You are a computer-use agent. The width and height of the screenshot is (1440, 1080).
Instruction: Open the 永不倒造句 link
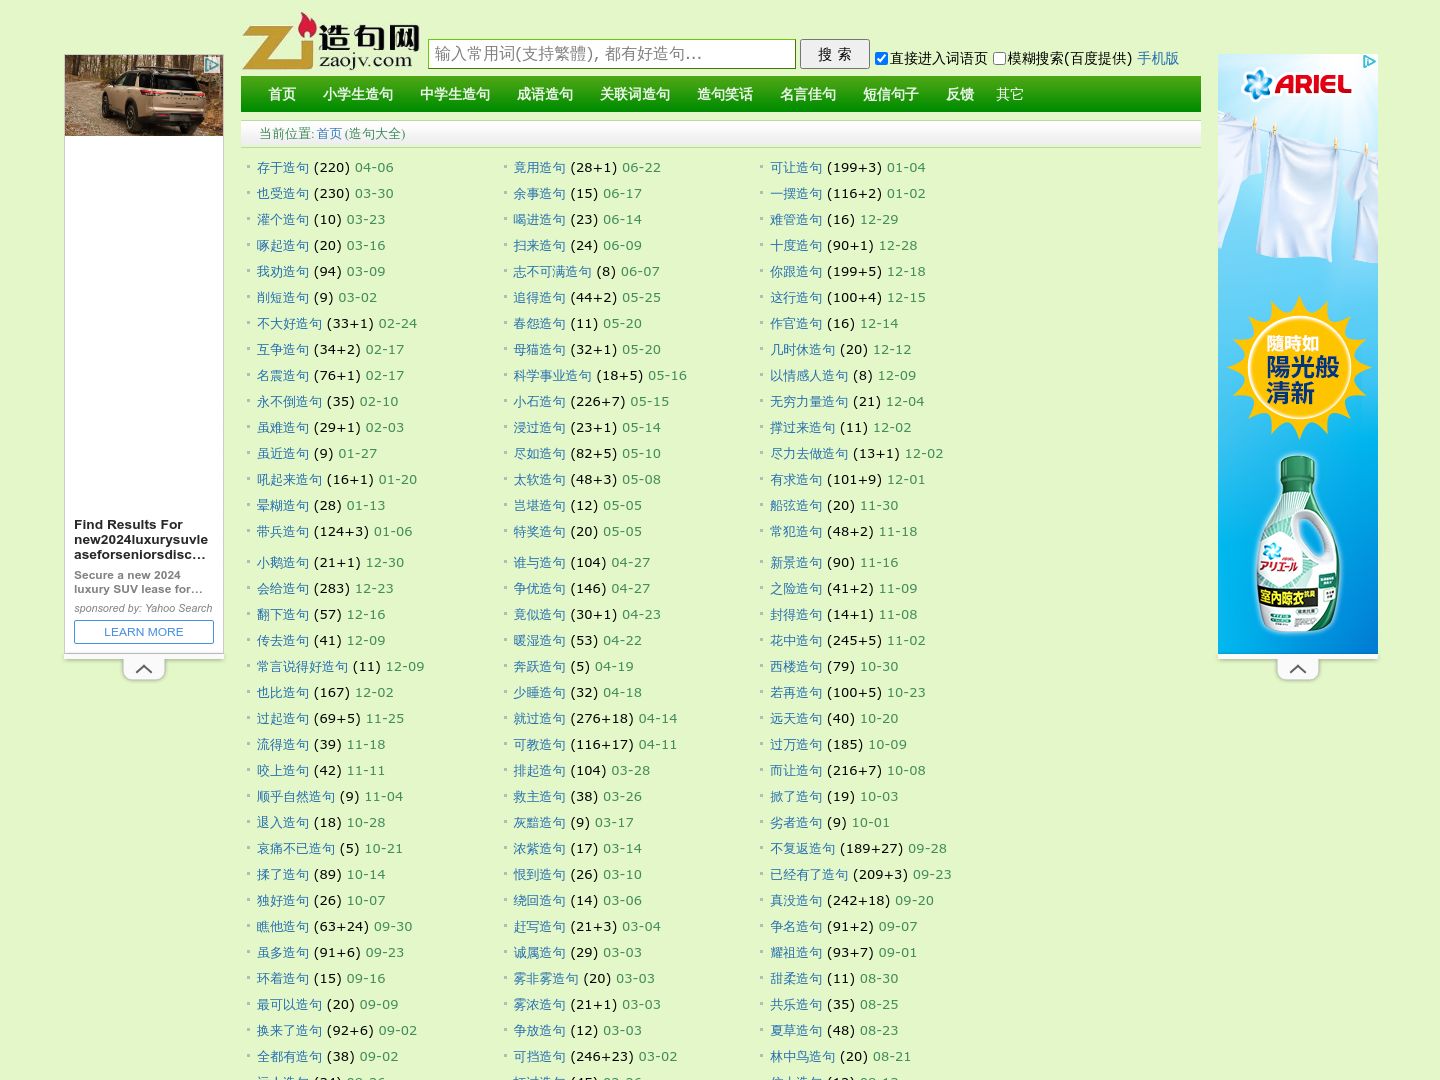point(290,401)
